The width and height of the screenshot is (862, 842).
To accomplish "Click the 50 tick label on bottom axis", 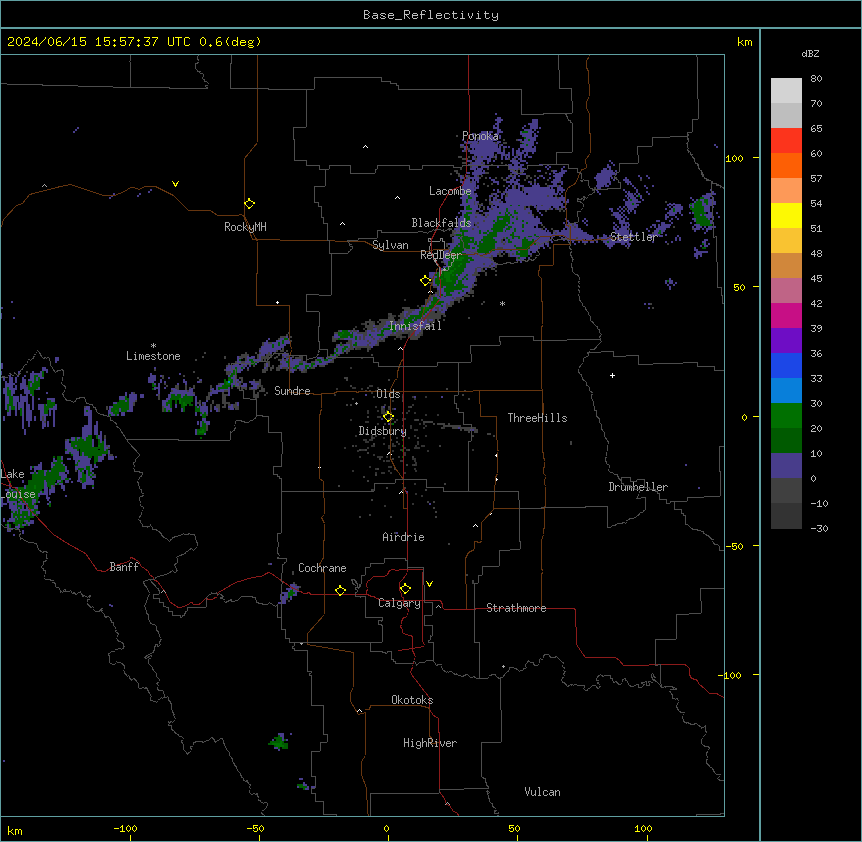I will 514,828.
